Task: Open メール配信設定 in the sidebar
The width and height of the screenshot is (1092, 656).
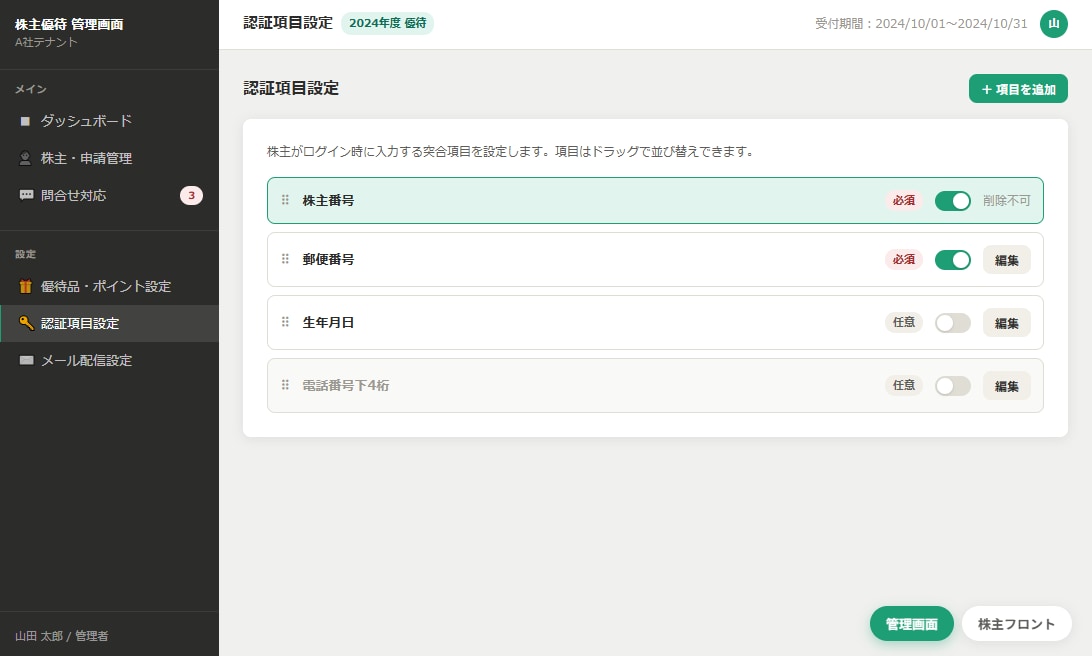Action: (109, 361)
